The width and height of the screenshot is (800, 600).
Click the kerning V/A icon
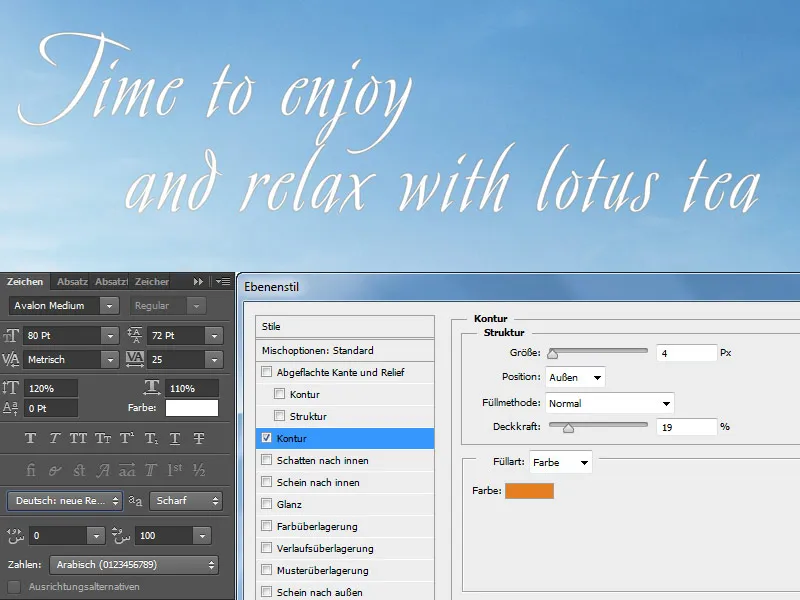(11, 359)
